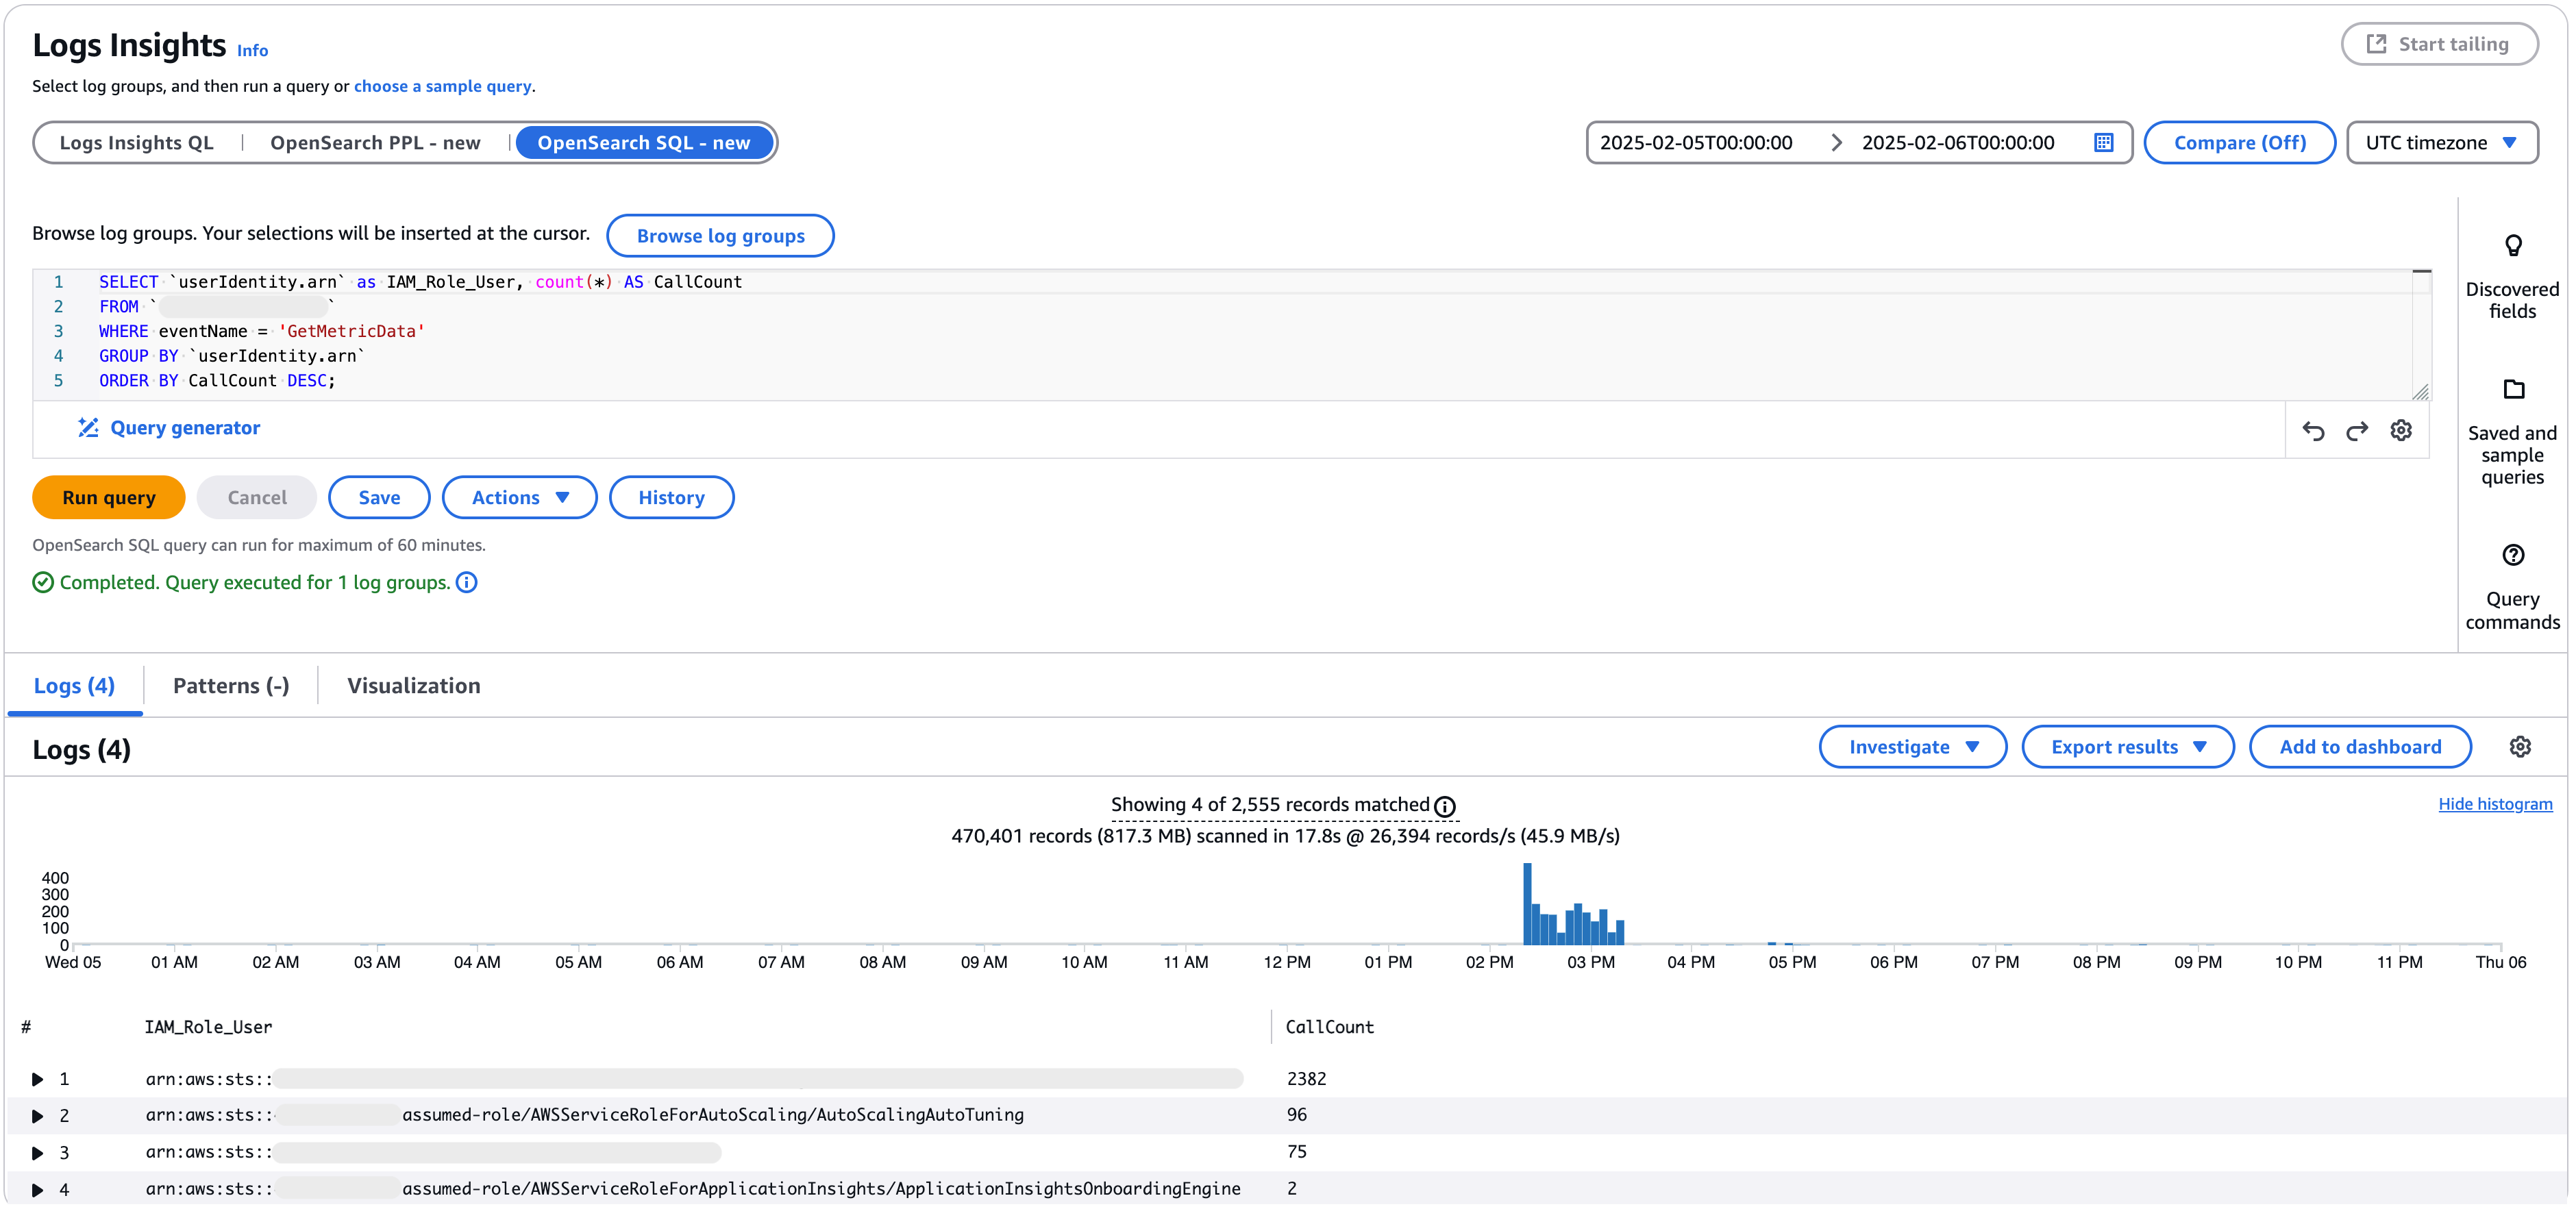Viewport: 2576px width, 1209px height.
Task: Switch to Logs Insights QL language
Action: tap(137, 143)
